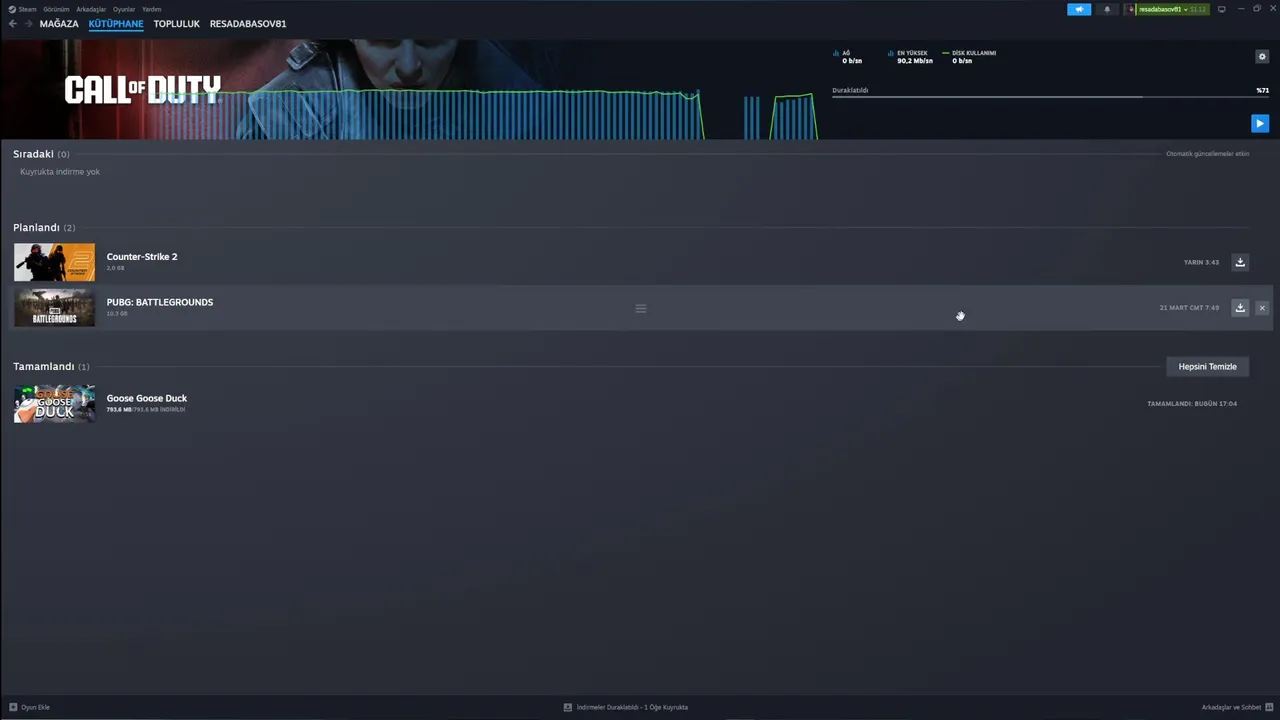Click the Otomatik güncellemeler etkin link
Screen dimensions: 1280x720
pyautogui.click(x=1207, y=154)
